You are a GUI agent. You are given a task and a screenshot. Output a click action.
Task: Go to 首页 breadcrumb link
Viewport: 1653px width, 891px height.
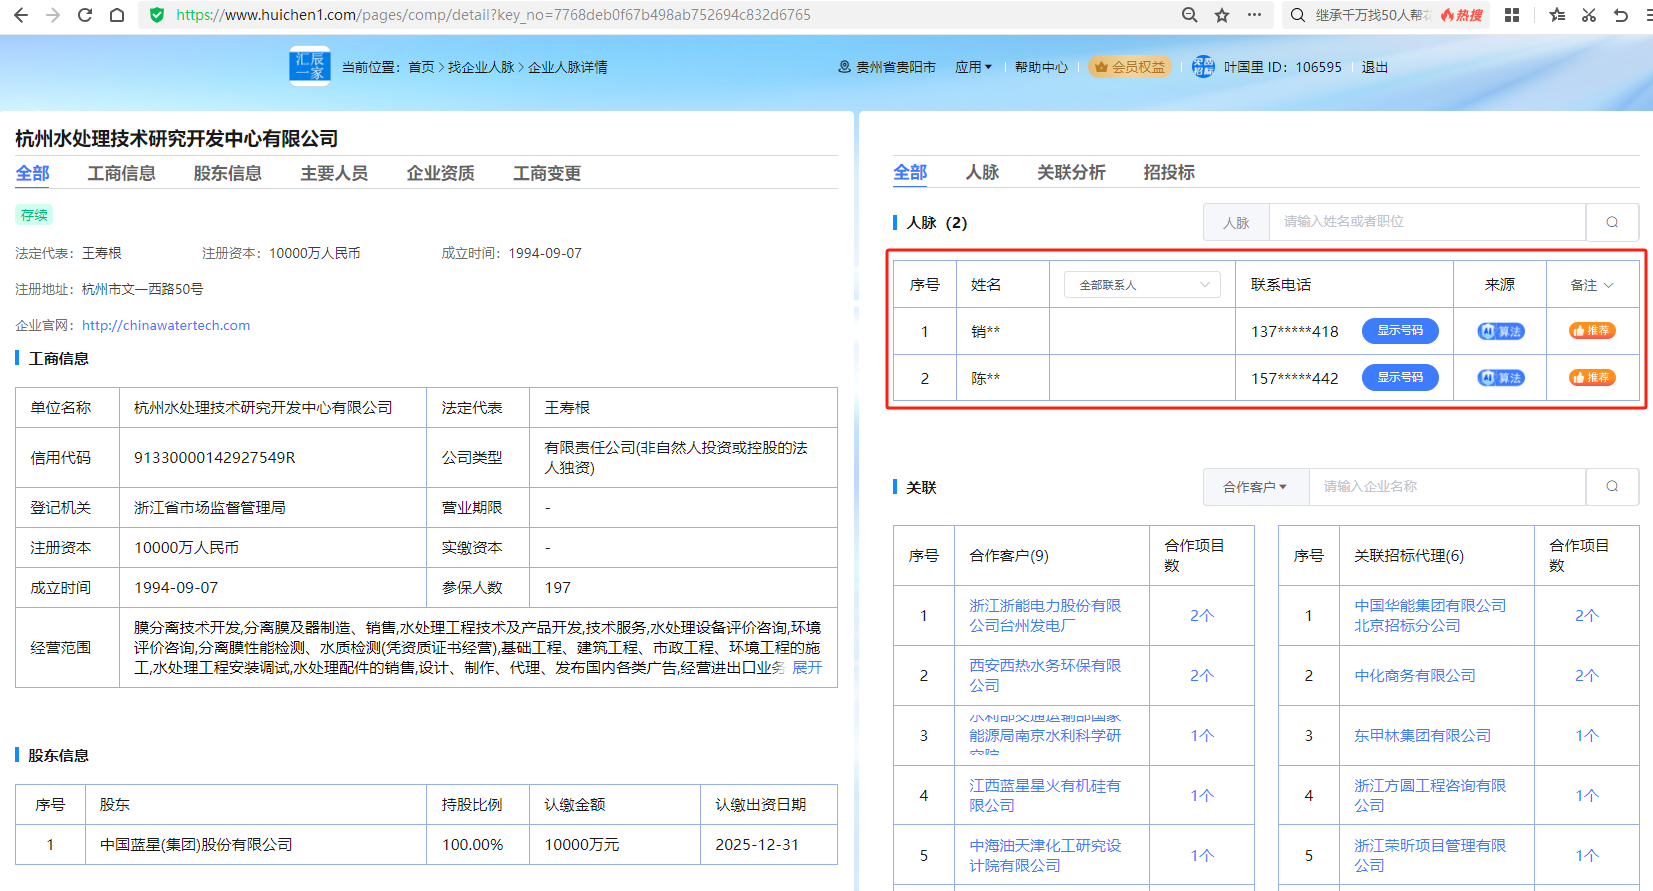(421, 67)
